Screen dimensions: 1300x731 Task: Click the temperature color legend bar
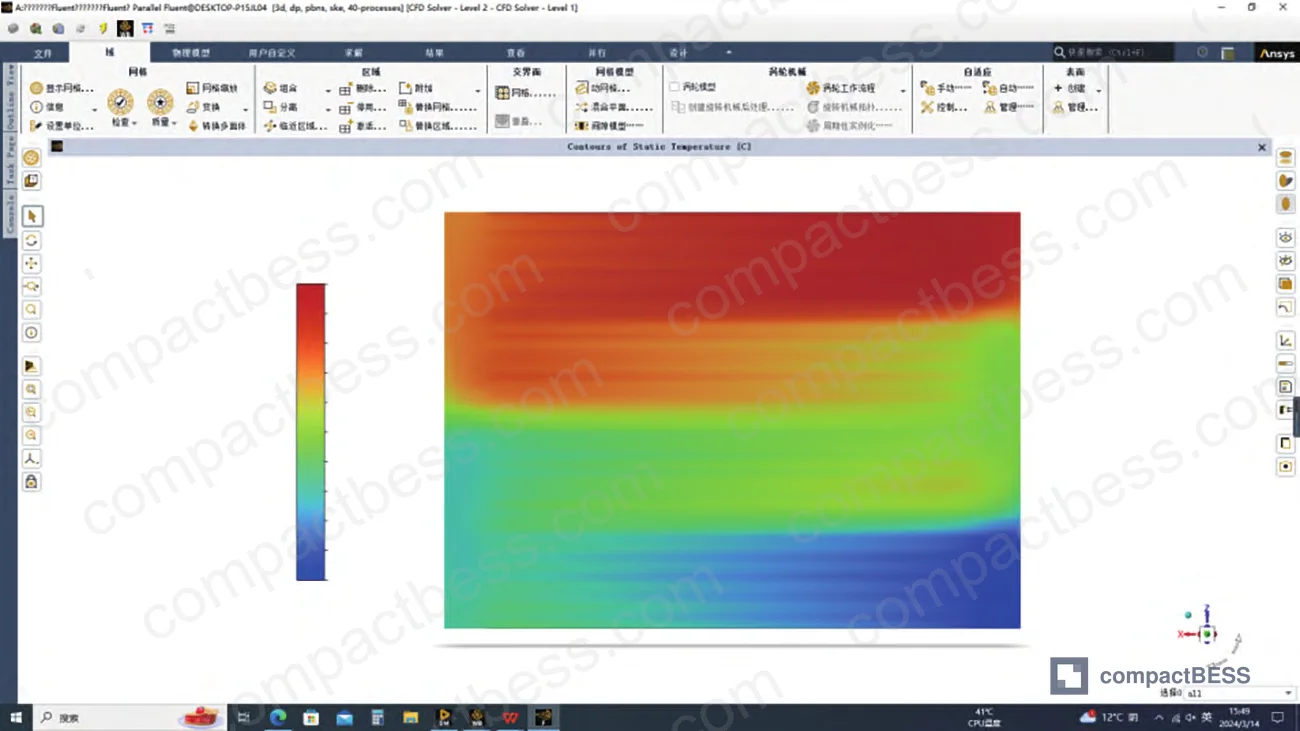311,432
